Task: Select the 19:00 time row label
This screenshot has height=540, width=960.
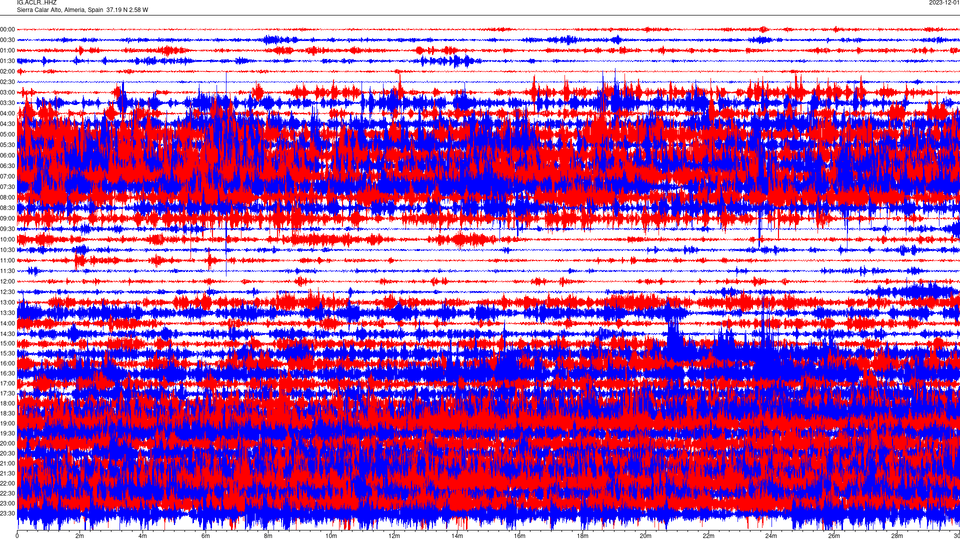Action: 7,424
